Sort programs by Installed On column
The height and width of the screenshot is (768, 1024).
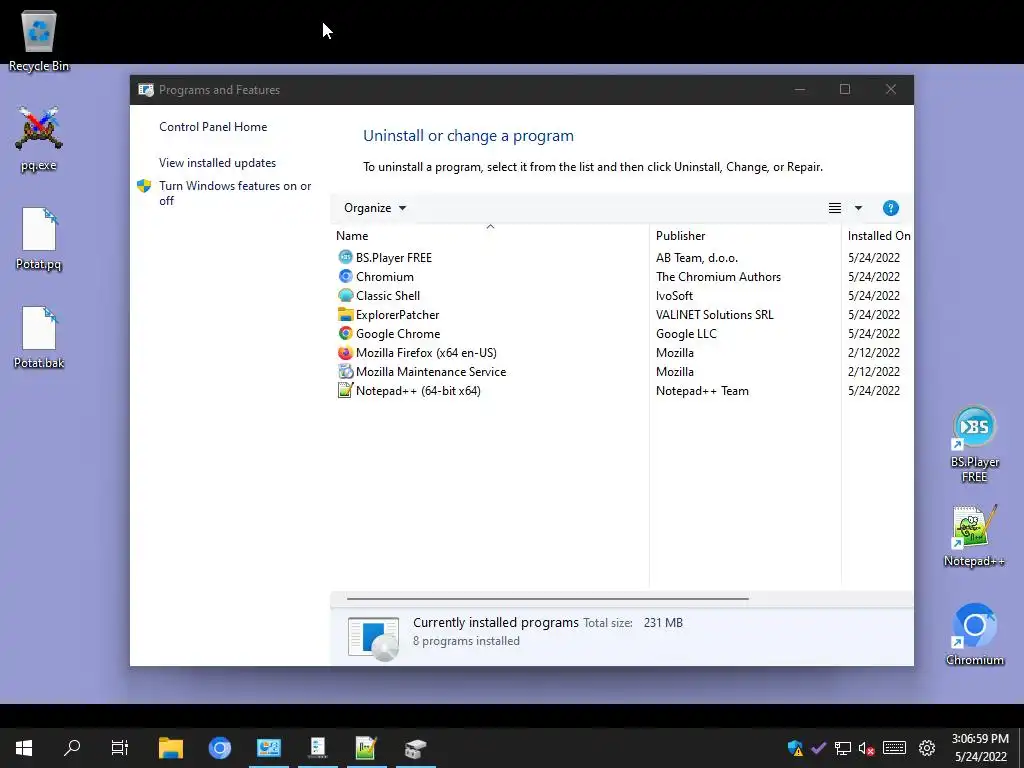878,235
